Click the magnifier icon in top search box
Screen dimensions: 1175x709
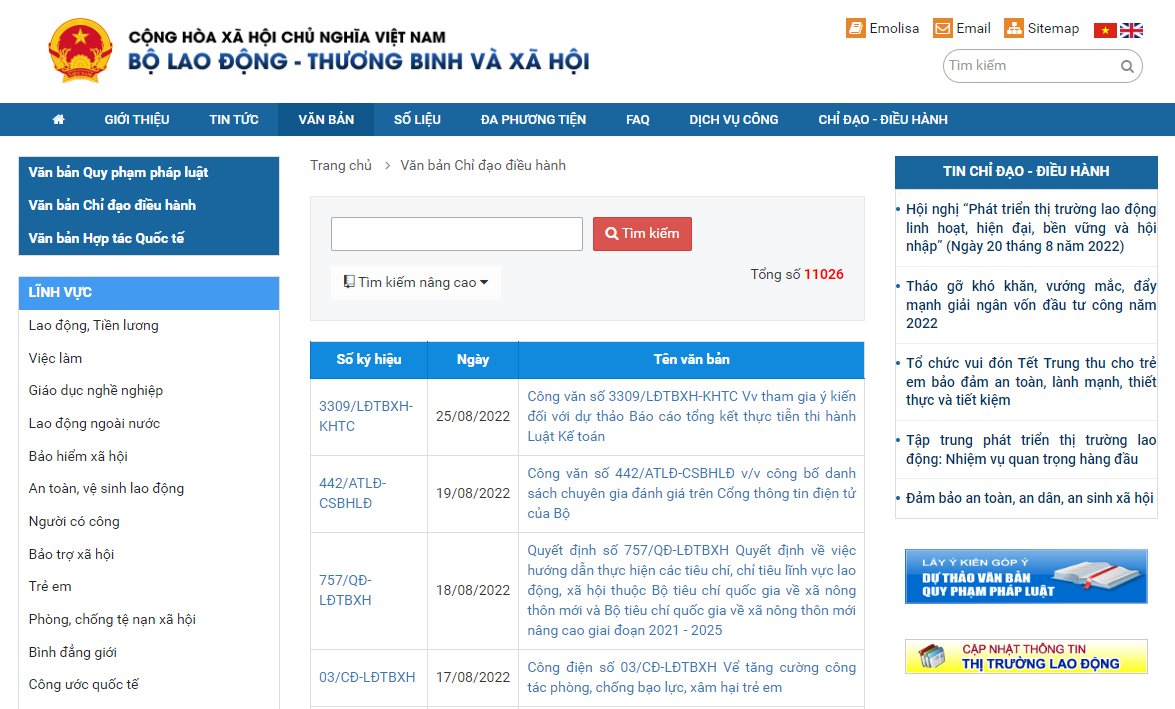tap(1127, 67)
